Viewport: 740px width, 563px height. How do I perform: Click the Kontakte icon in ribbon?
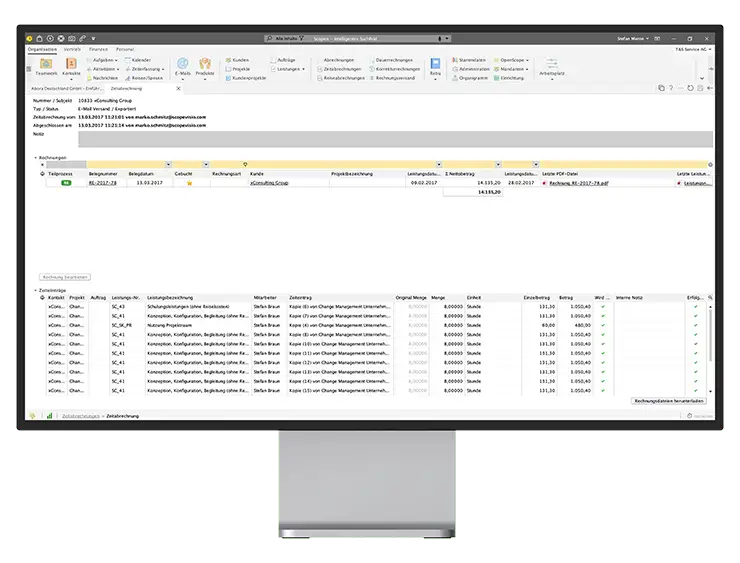[x=72, y=65]
